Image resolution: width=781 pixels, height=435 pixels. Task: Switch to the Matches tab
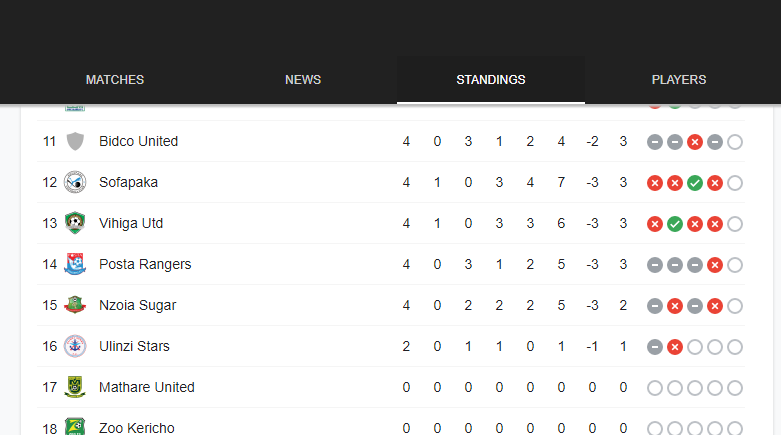click(x=115, y=80)
